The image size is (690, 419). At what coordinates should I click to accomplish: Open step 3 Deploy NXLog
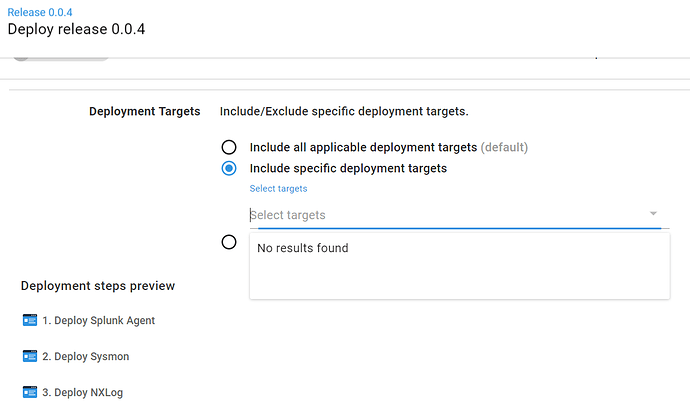(x=83, y=392)
